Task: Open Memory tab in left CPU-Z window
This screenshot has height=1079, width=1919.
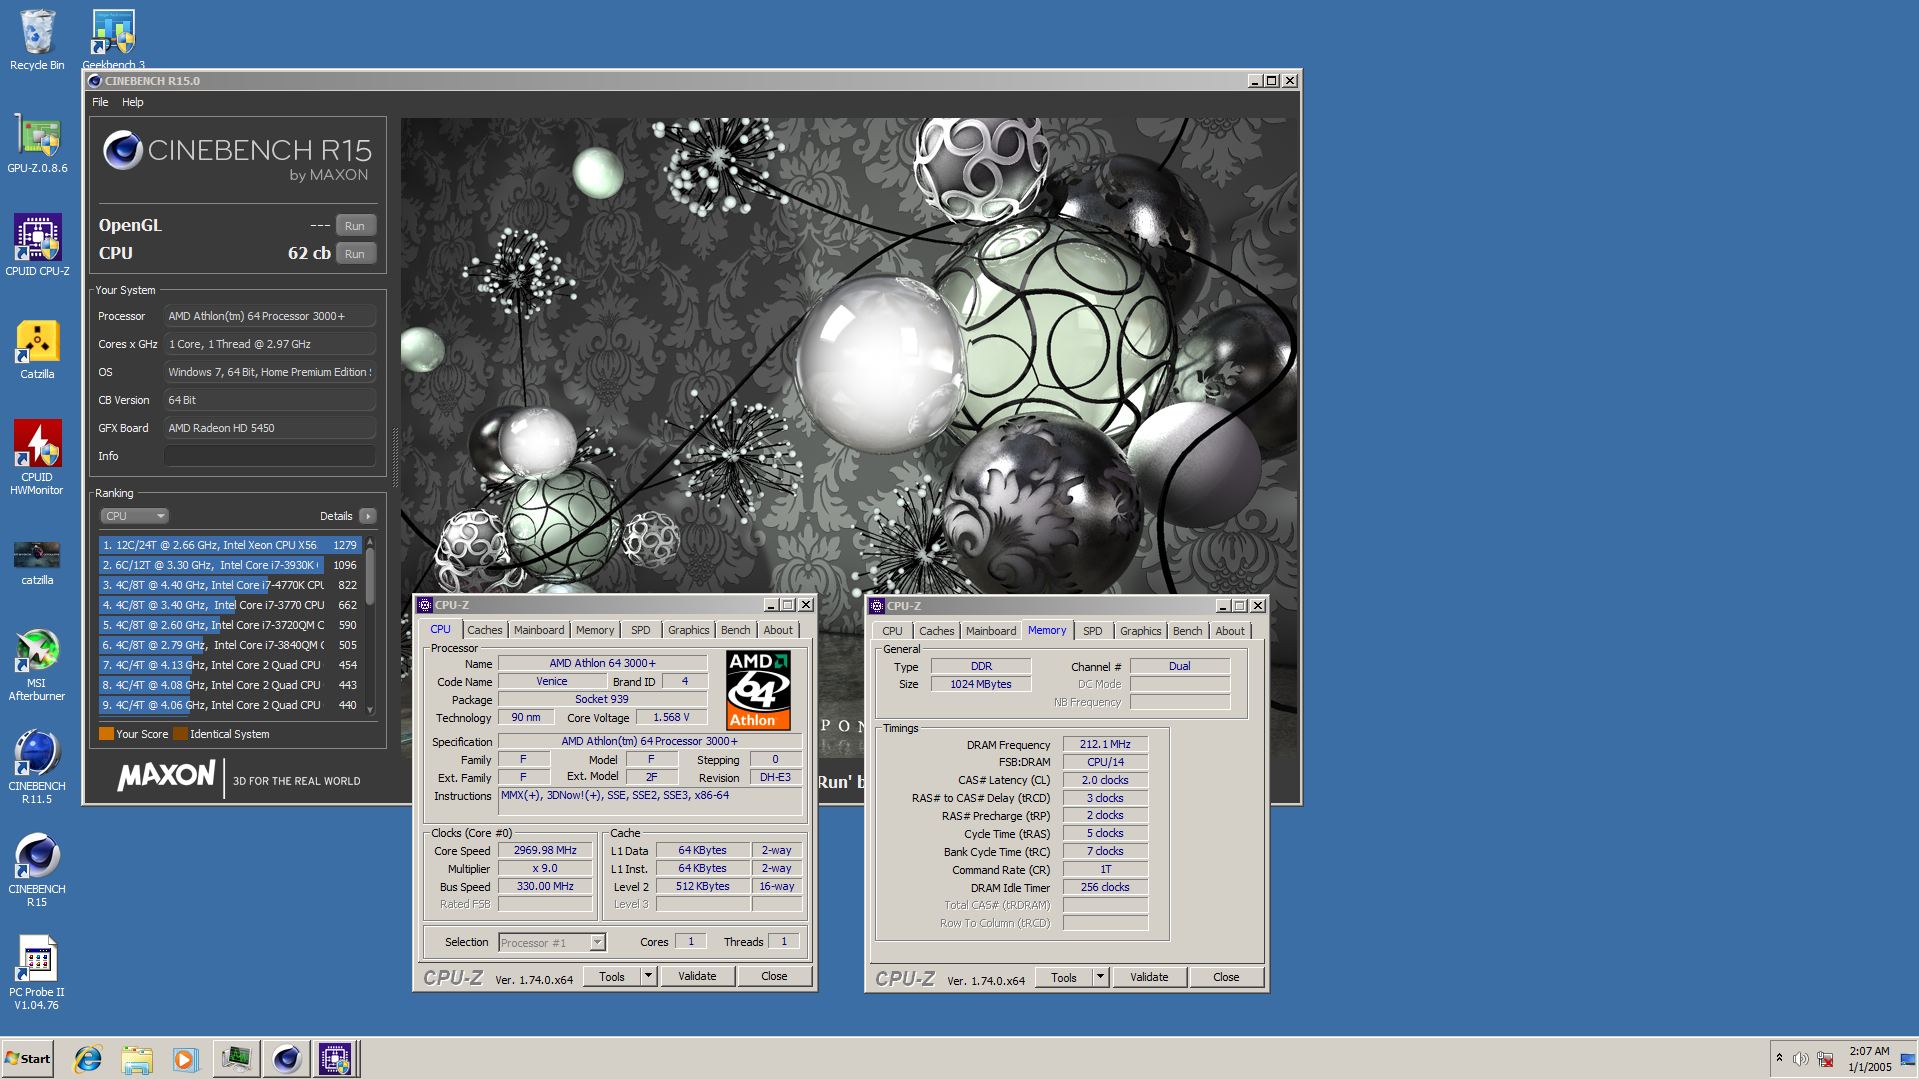Action: click(595, 630)
